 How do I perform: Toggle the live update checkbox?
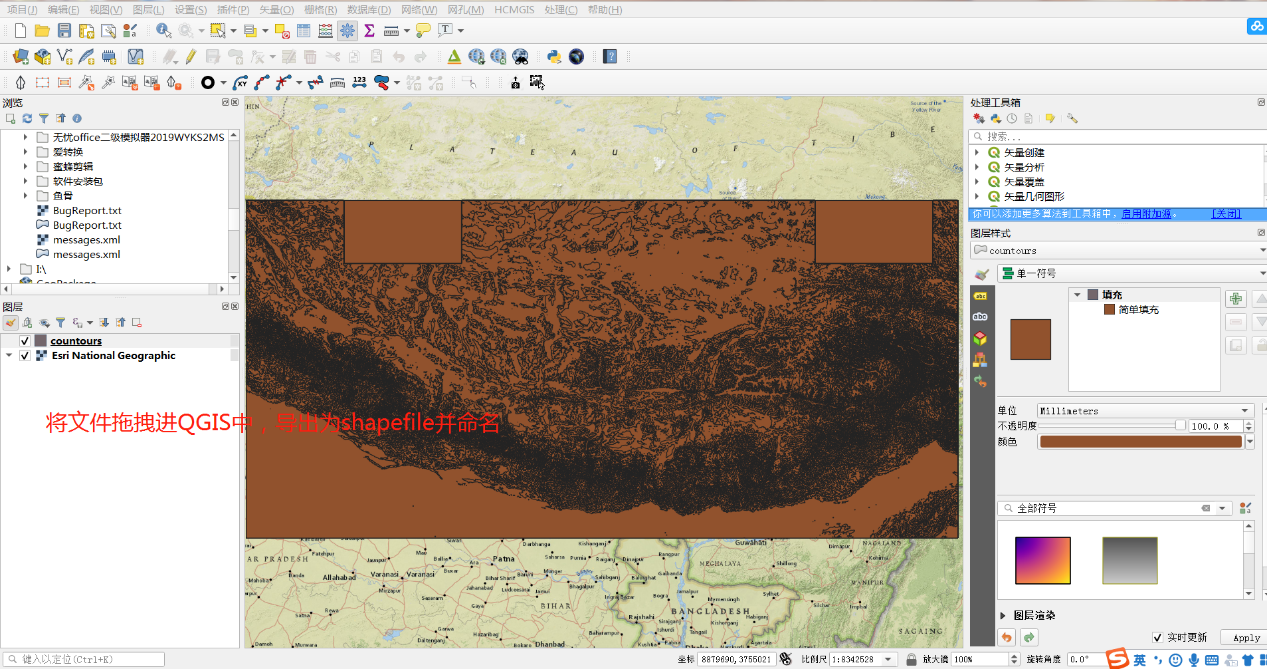point(1157,637)
